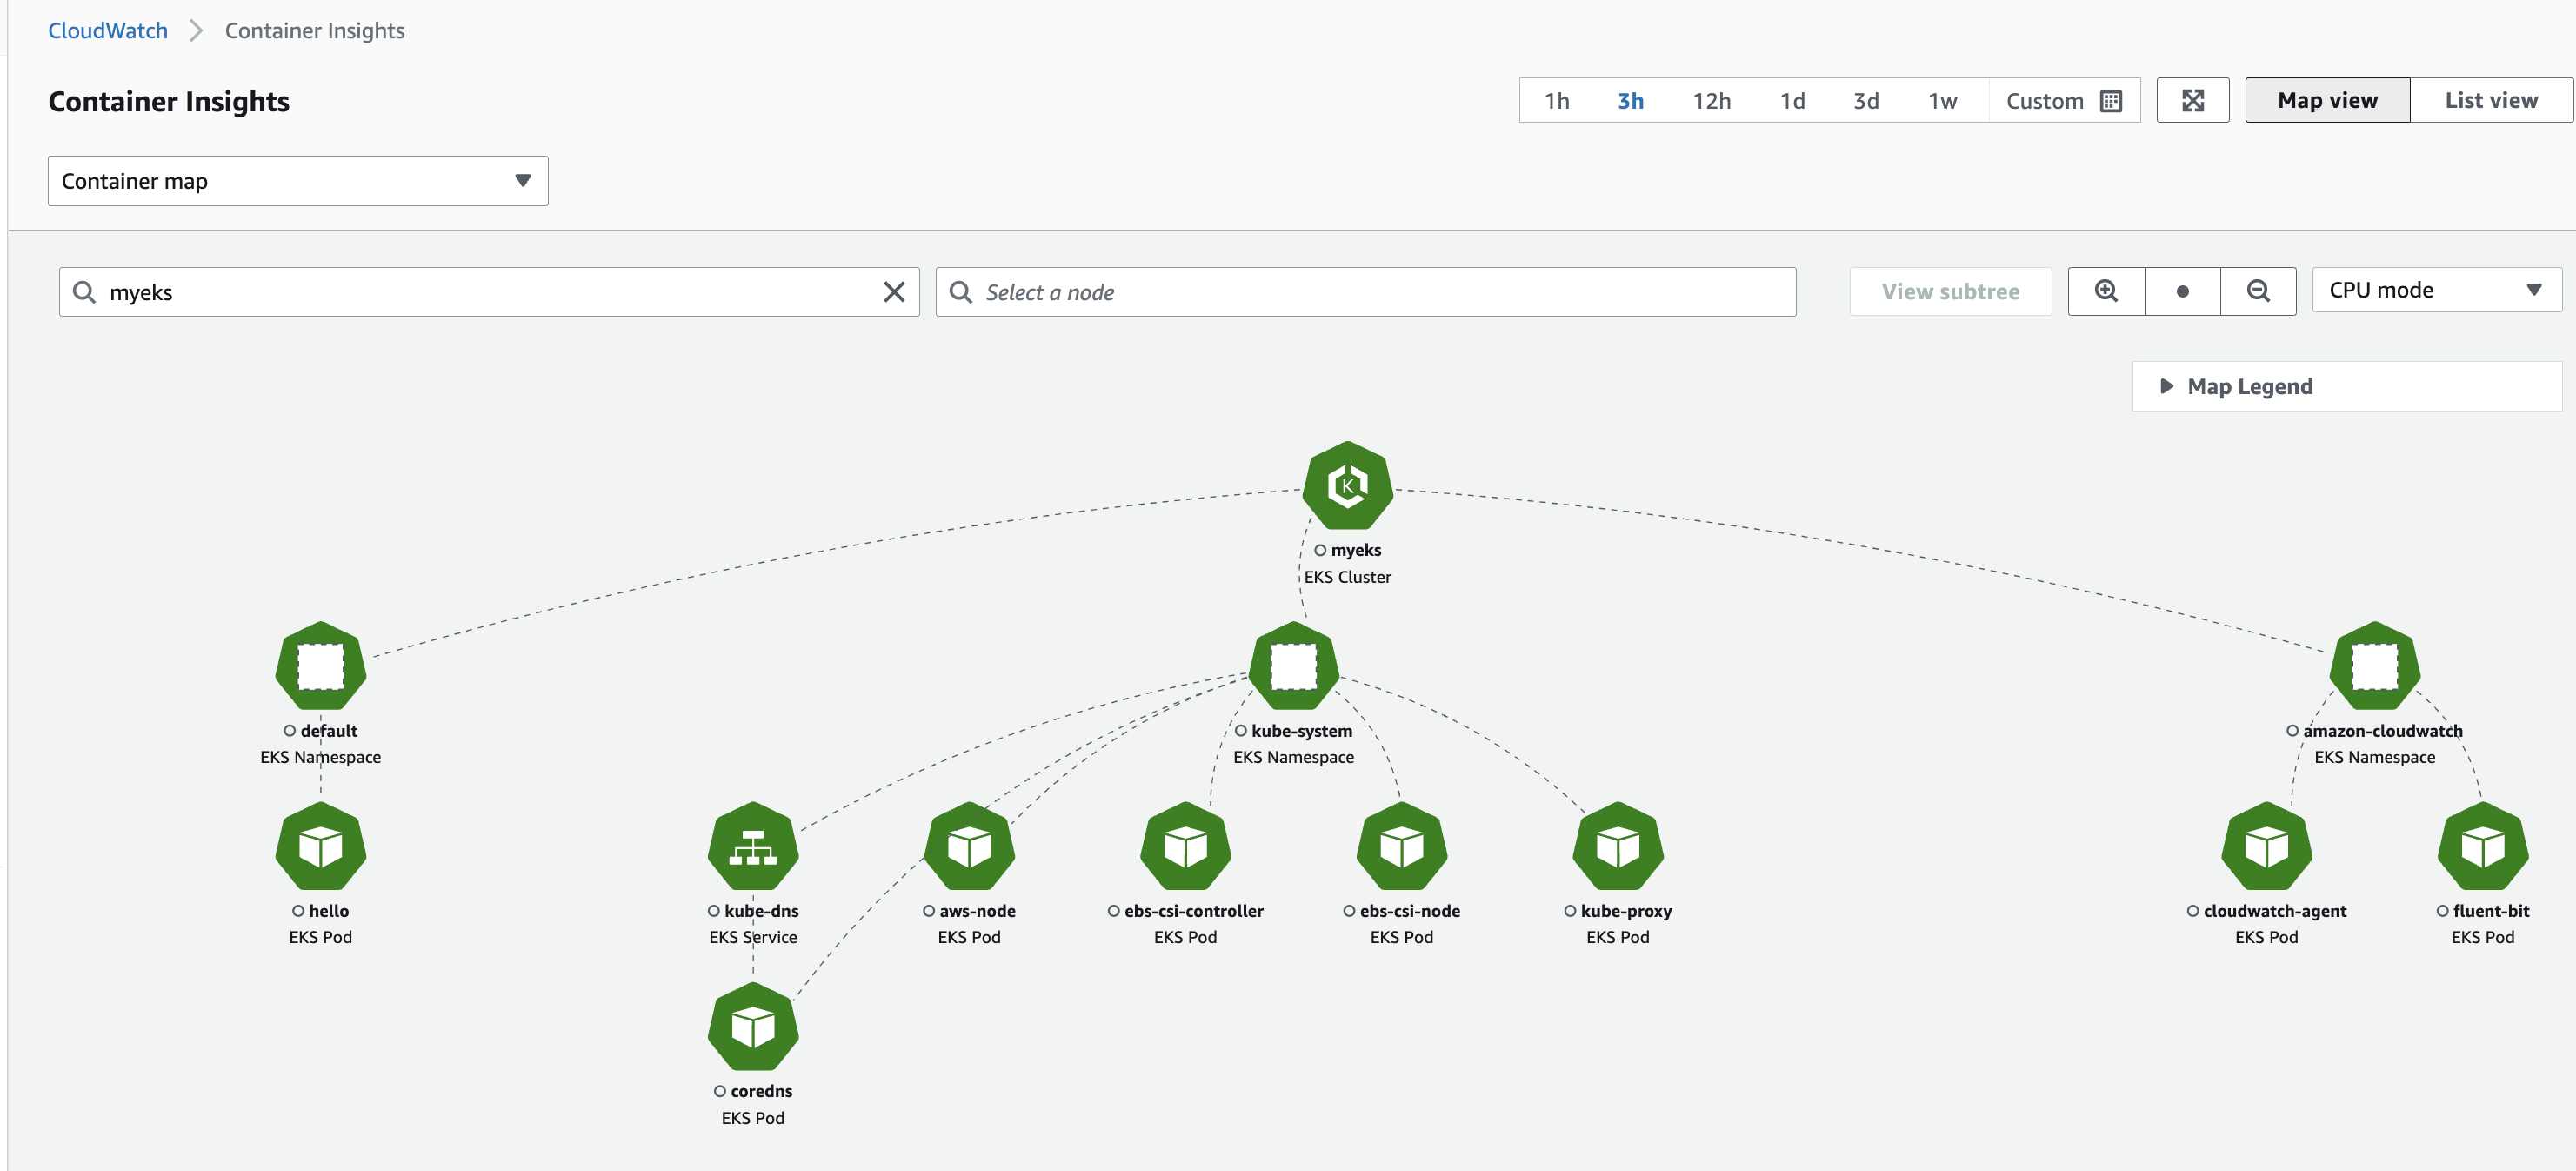Switch to Map view
This screenshot has width=2576, height=1171.
point(2326,100)
